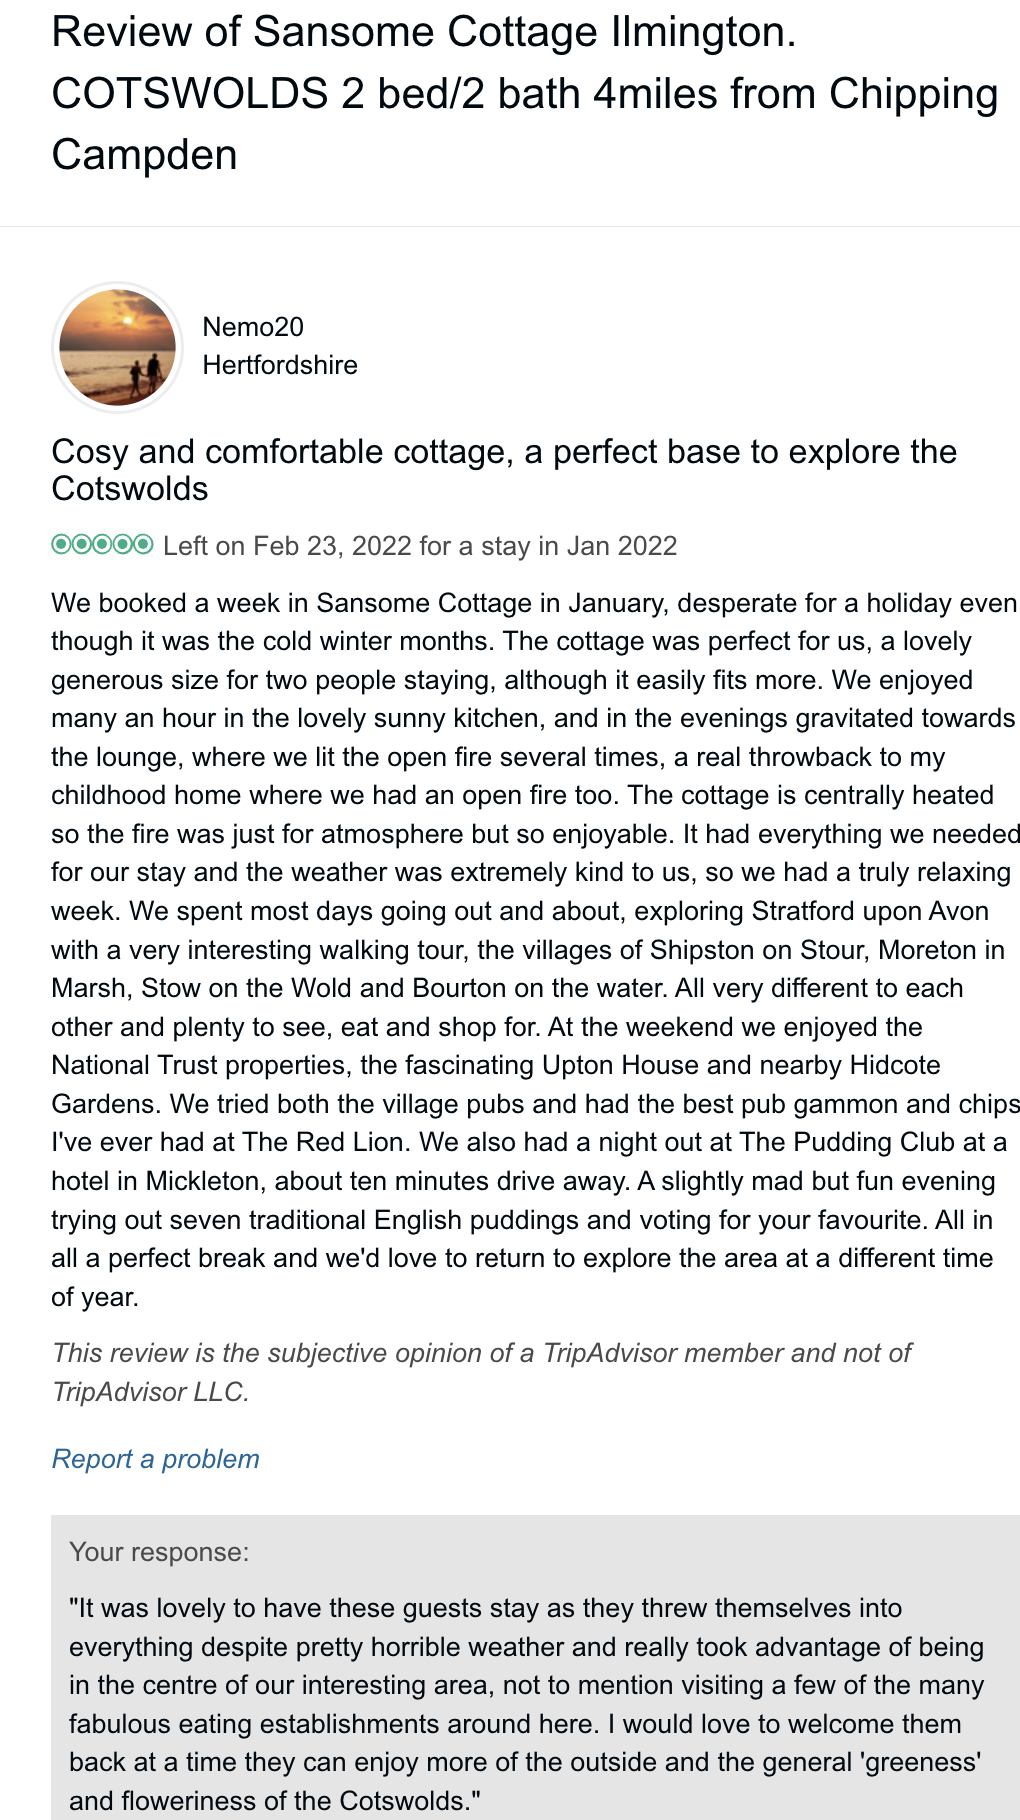Click the Cosy and comfortable cottage review title
Image resolution: width=1020 pixels, height=1820 pixels.
(504, 469)
